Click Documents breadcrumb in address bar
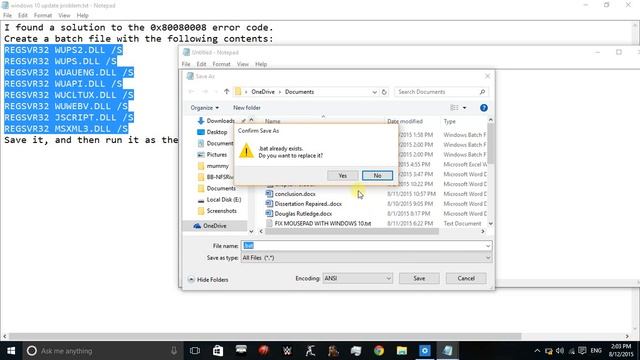 [299, 92]
